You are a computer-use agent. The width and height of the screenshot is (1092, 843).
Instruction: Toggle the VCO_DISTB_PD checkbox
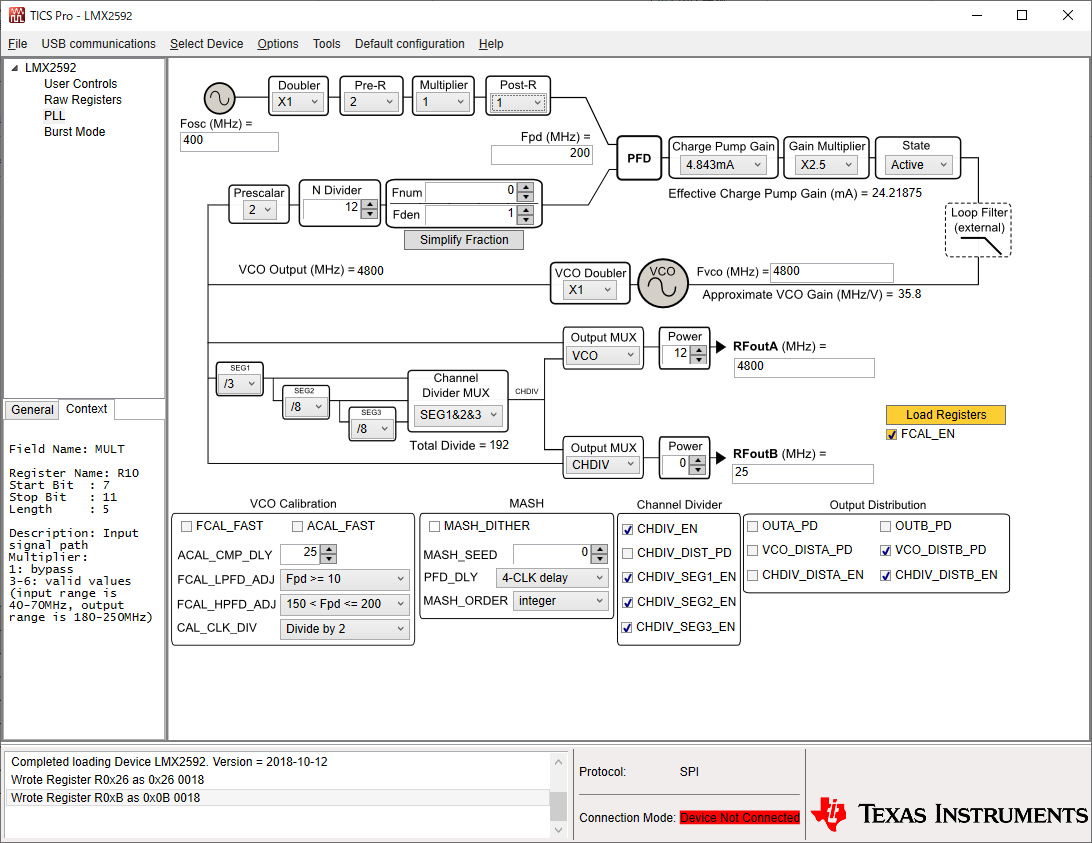click(x=886, y=550)
